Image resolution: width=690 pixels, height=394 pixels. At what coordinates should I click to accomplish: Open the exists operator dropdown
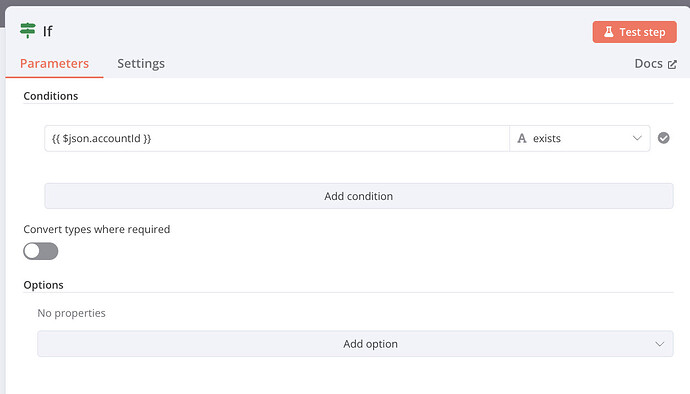coord(580,138)
